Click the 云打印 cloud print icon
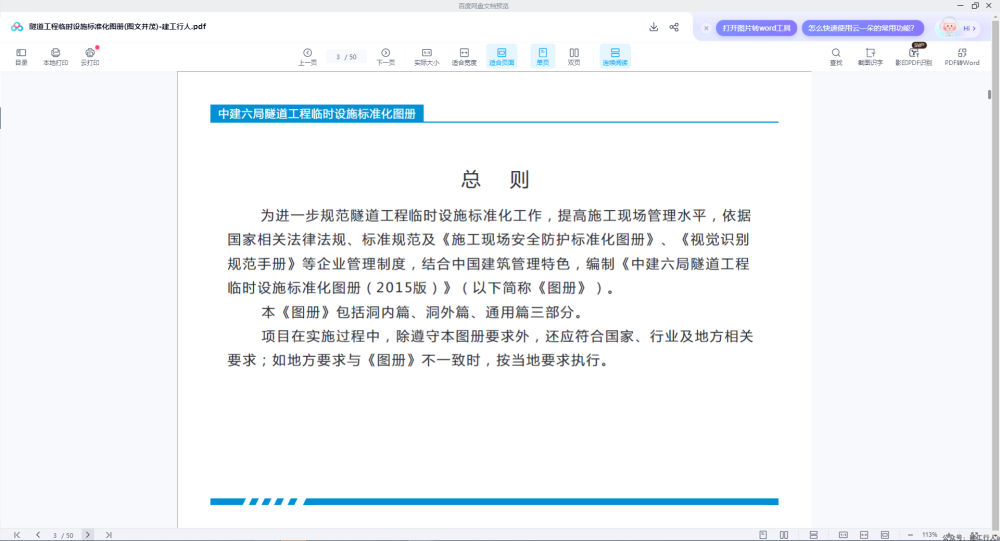 (90, 56)
